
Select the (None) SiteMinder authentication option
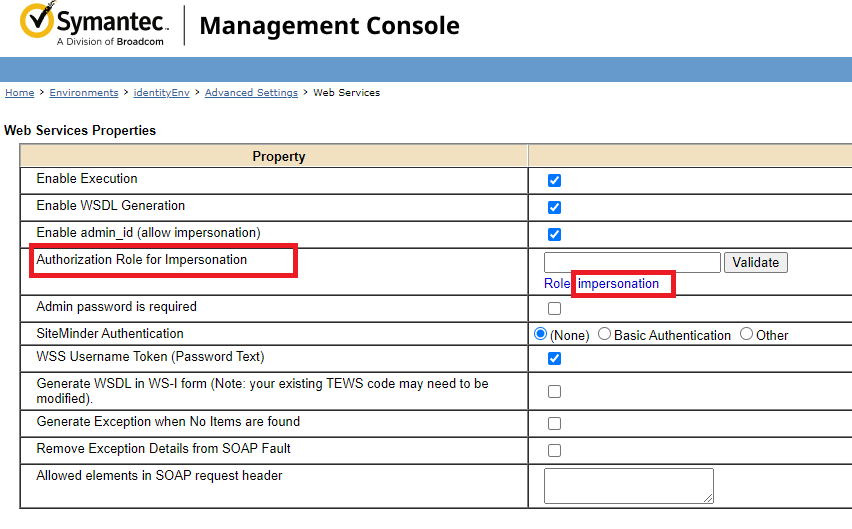[542, 334]
